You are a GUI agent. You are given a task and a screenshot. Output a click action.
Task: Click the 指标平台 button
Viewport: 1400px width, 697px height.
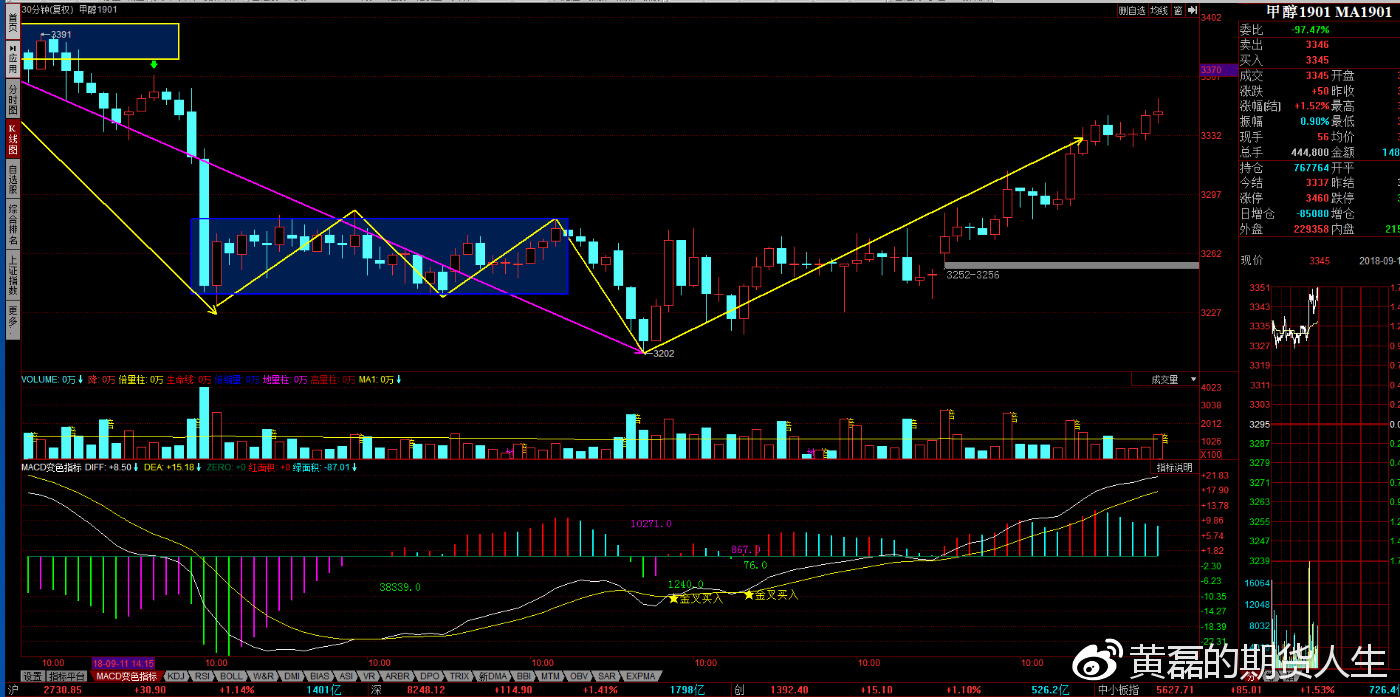click(69, 677)
